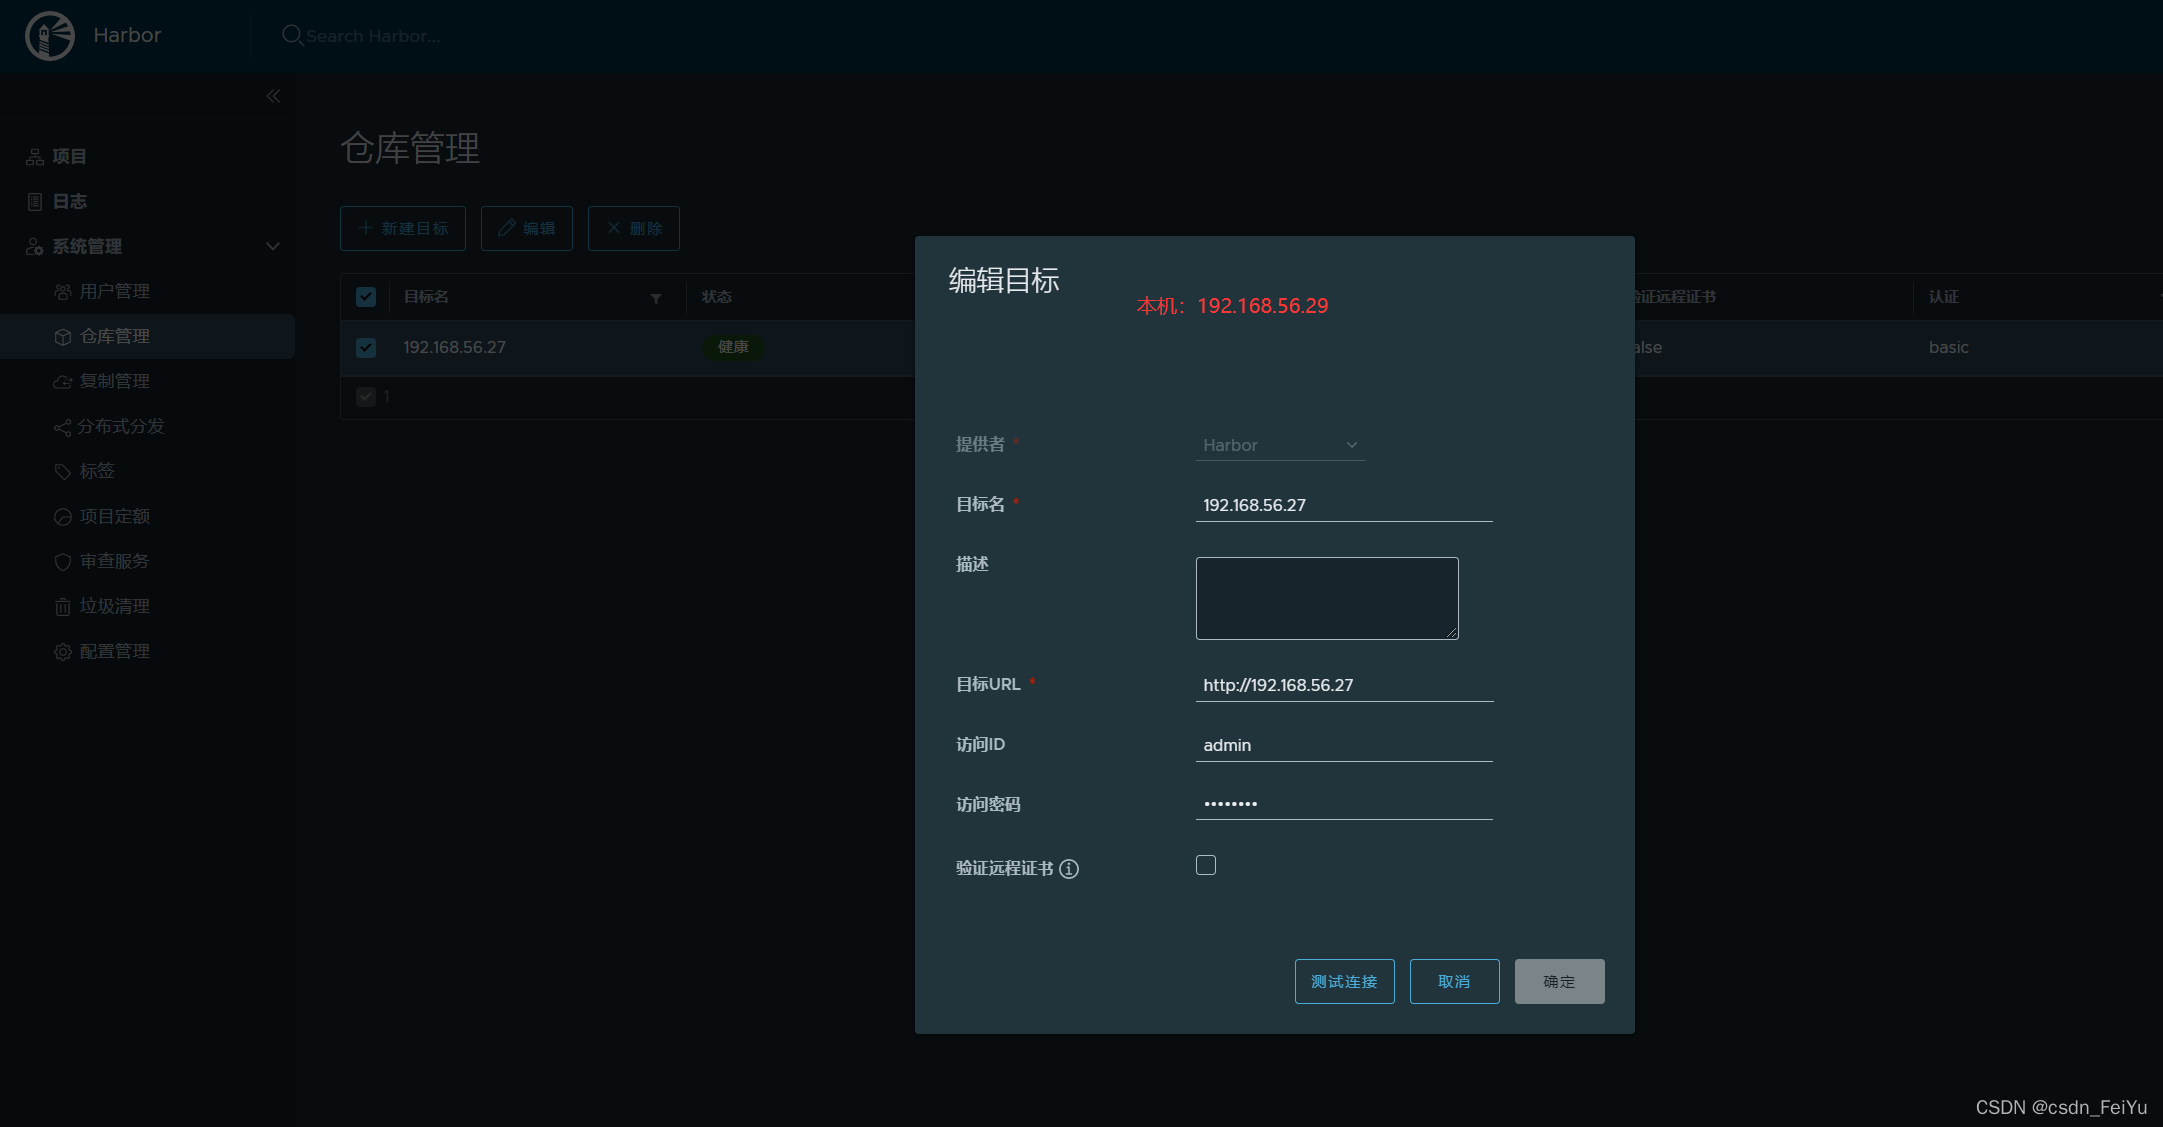Click the 系统管理 administration icon
This screenshot has height=1127, width=2163.
(35, 247)
